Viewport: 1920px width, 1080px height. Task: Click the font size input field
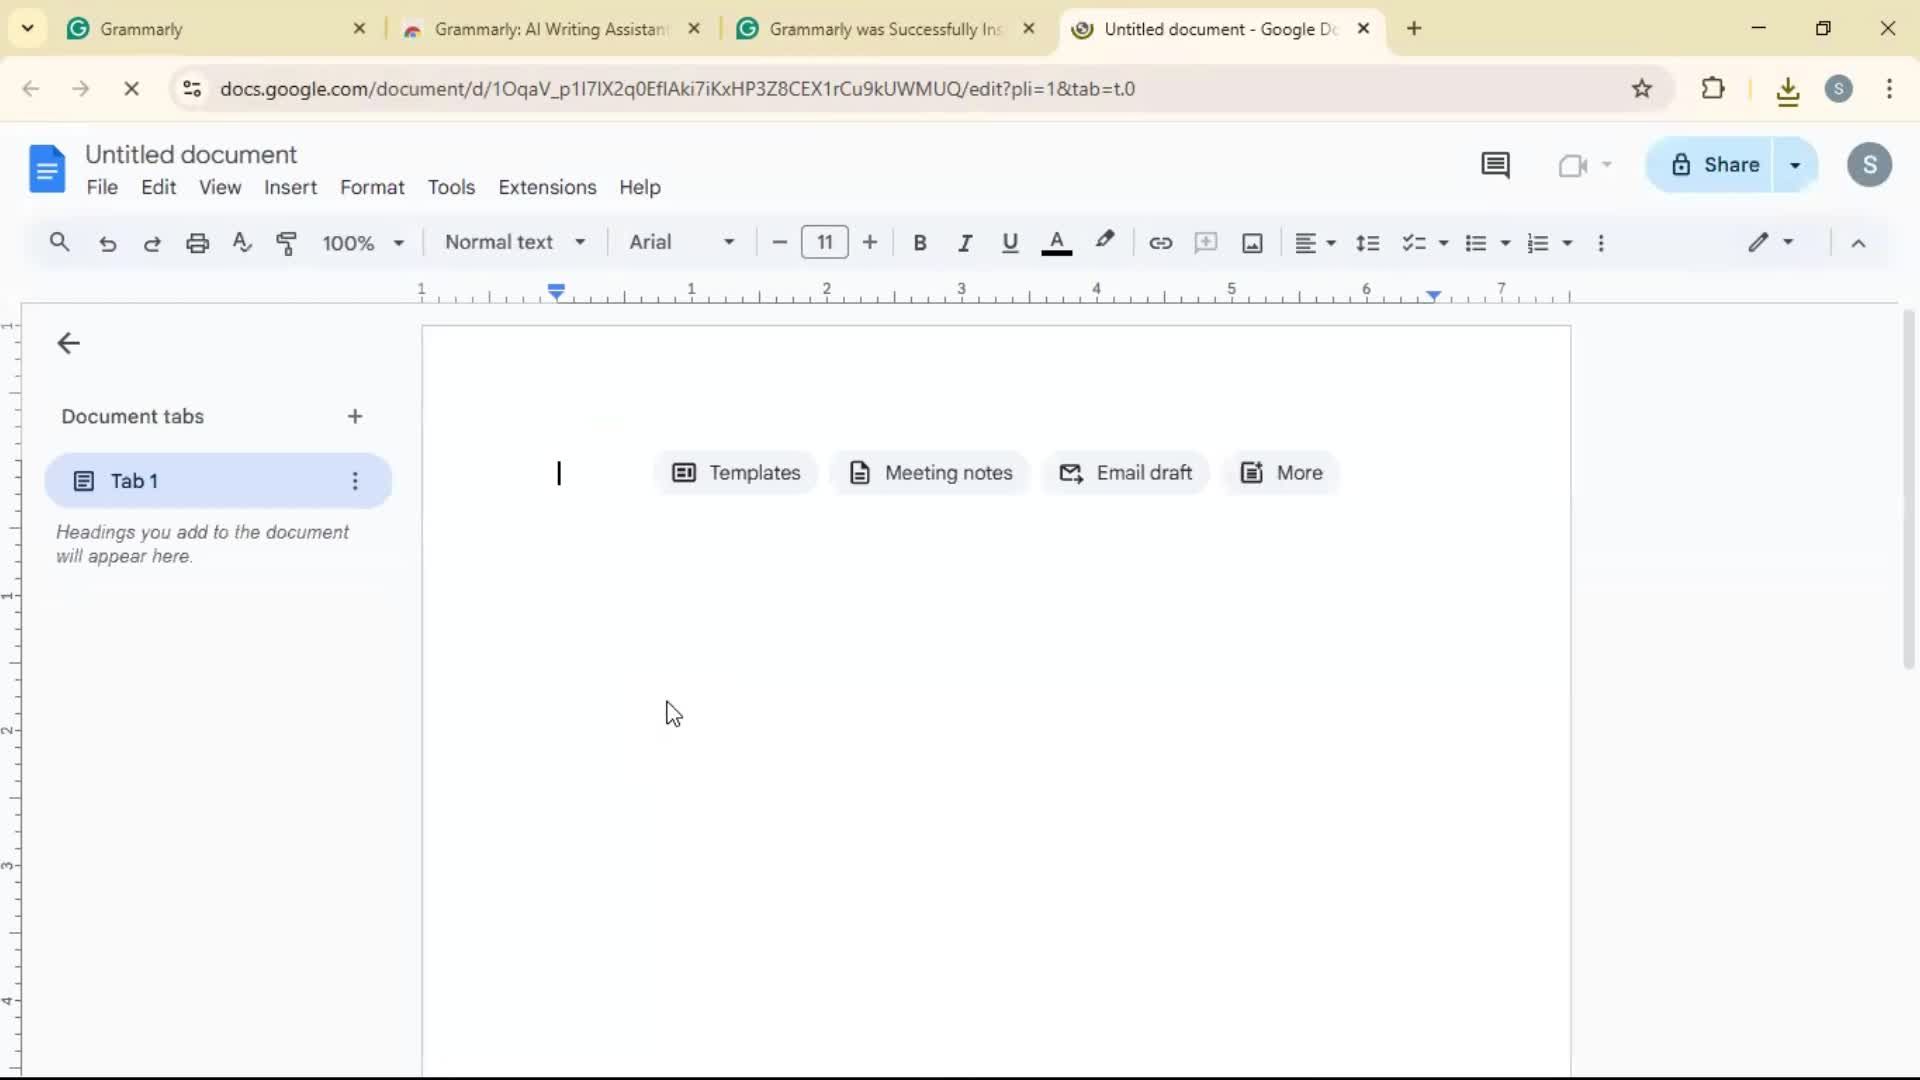click(824, 242)
